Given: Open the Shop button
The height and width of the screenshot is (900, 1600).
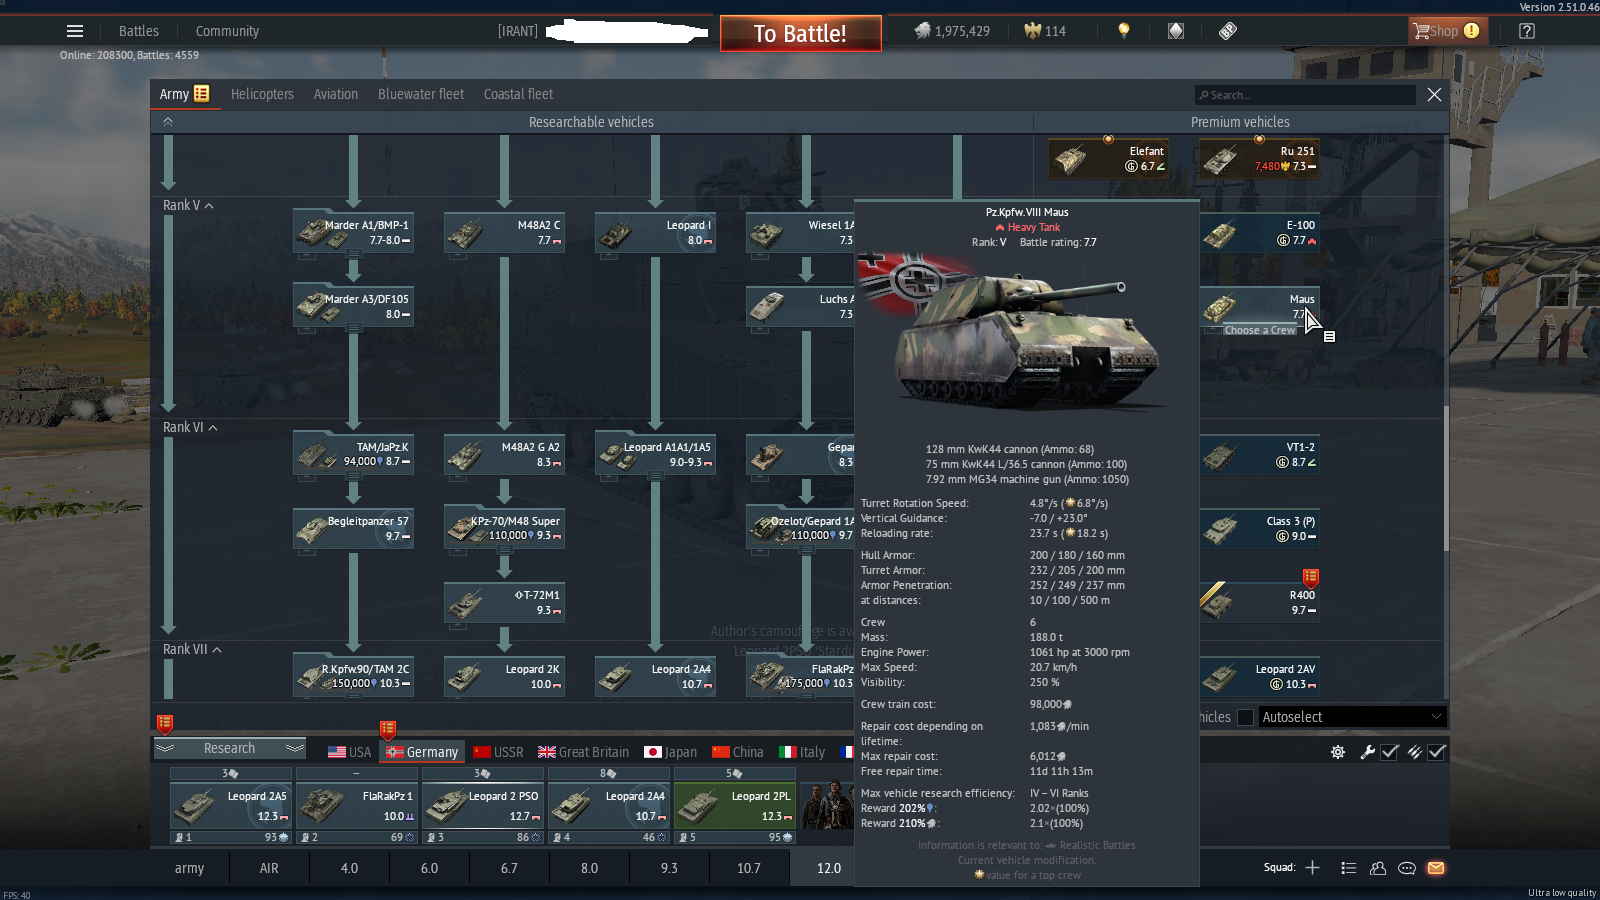Looking at the screenshot, I should click(1446, 31).
